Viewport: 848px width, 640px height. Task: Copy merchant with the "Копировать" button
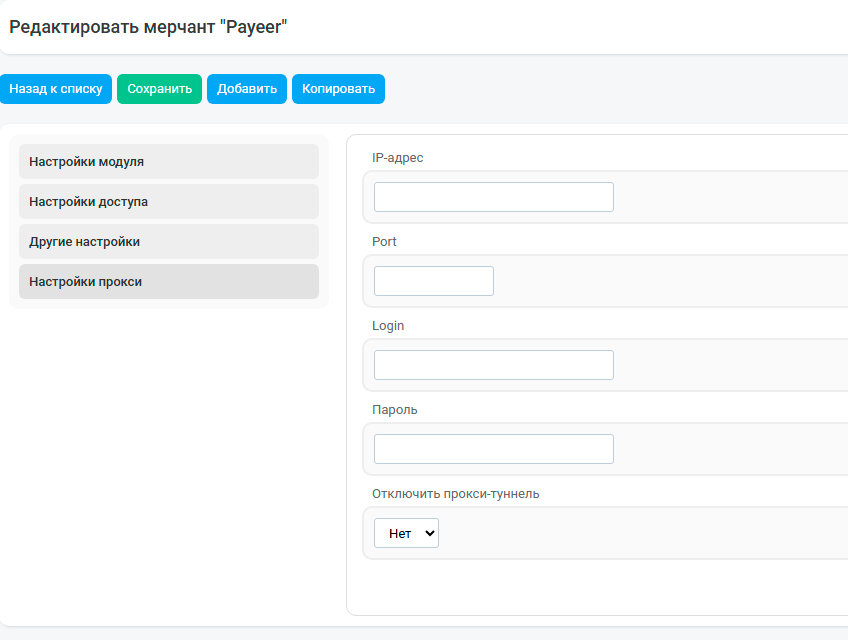coord(339,89)
